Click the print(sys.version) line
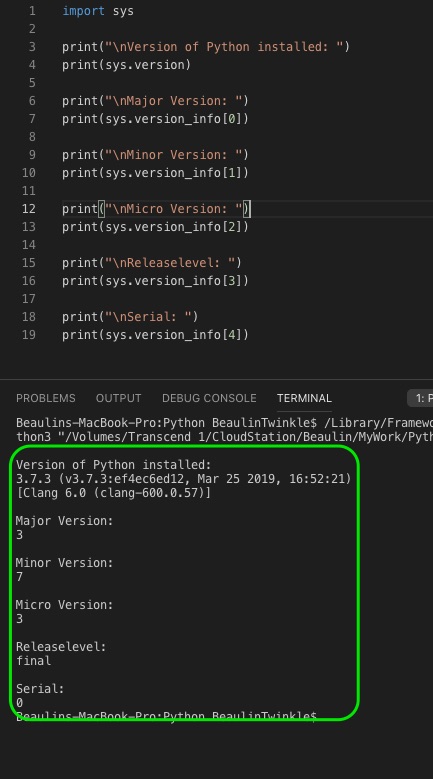Viewport: 433px width, 779px height. click(127, 65)
